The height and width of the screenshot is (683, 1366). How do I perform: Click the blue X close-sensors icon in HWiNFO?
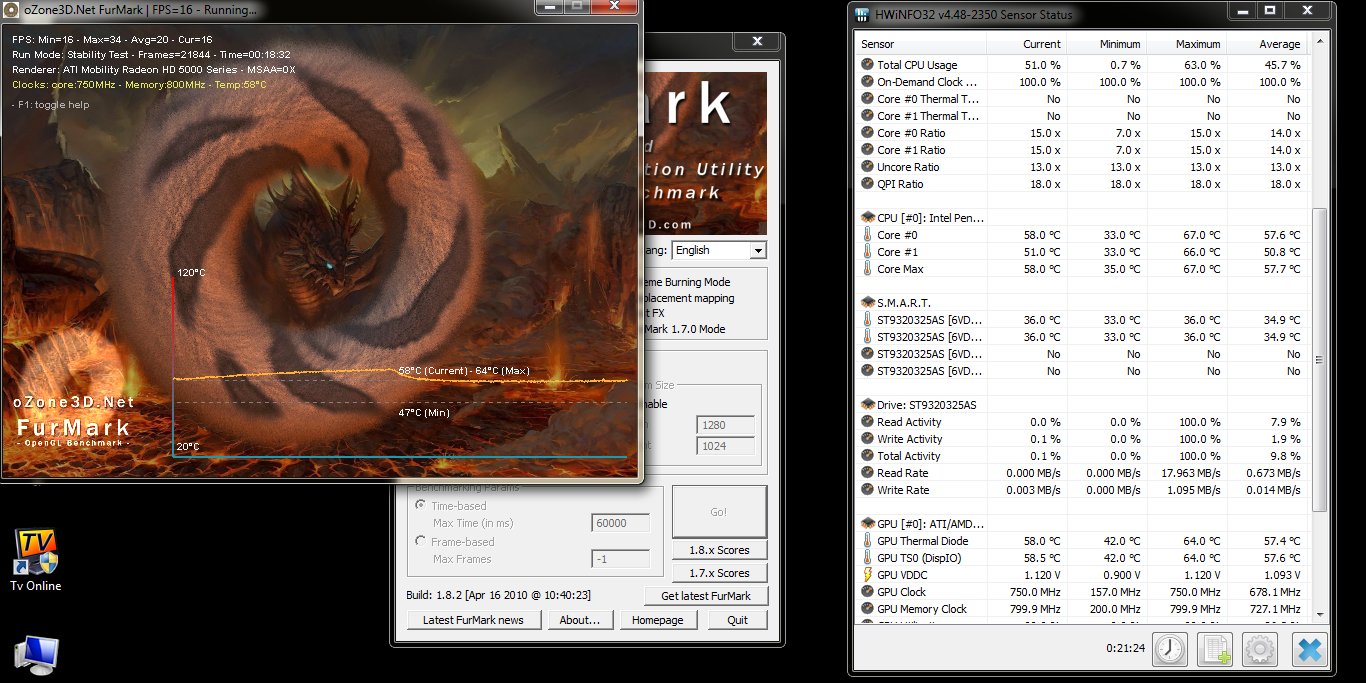(x=1309, y=650)
